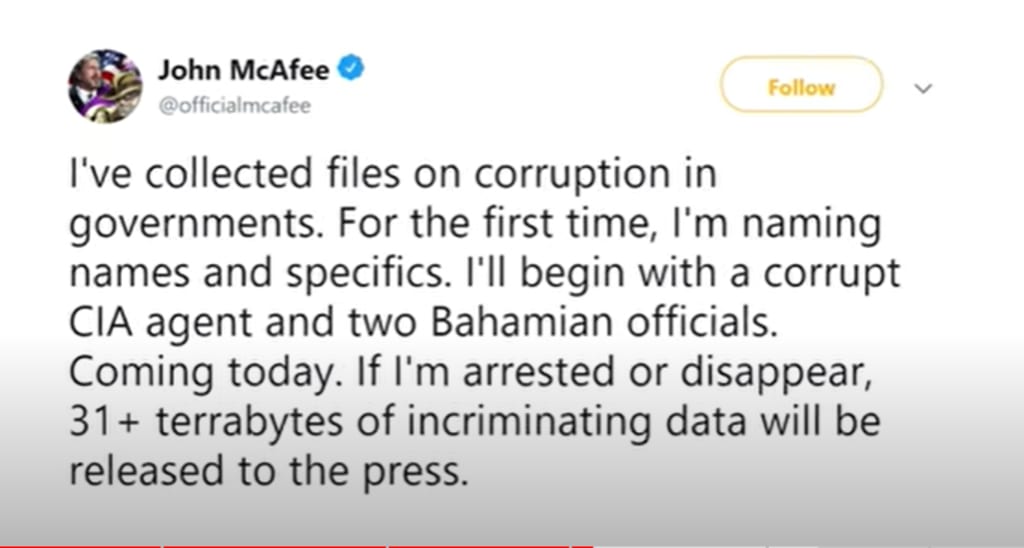Viewport: 1024px width, 548px height.
Task: Expand the tweet options chevron menu
Action: pyautogui.click(x=923, y=88)
